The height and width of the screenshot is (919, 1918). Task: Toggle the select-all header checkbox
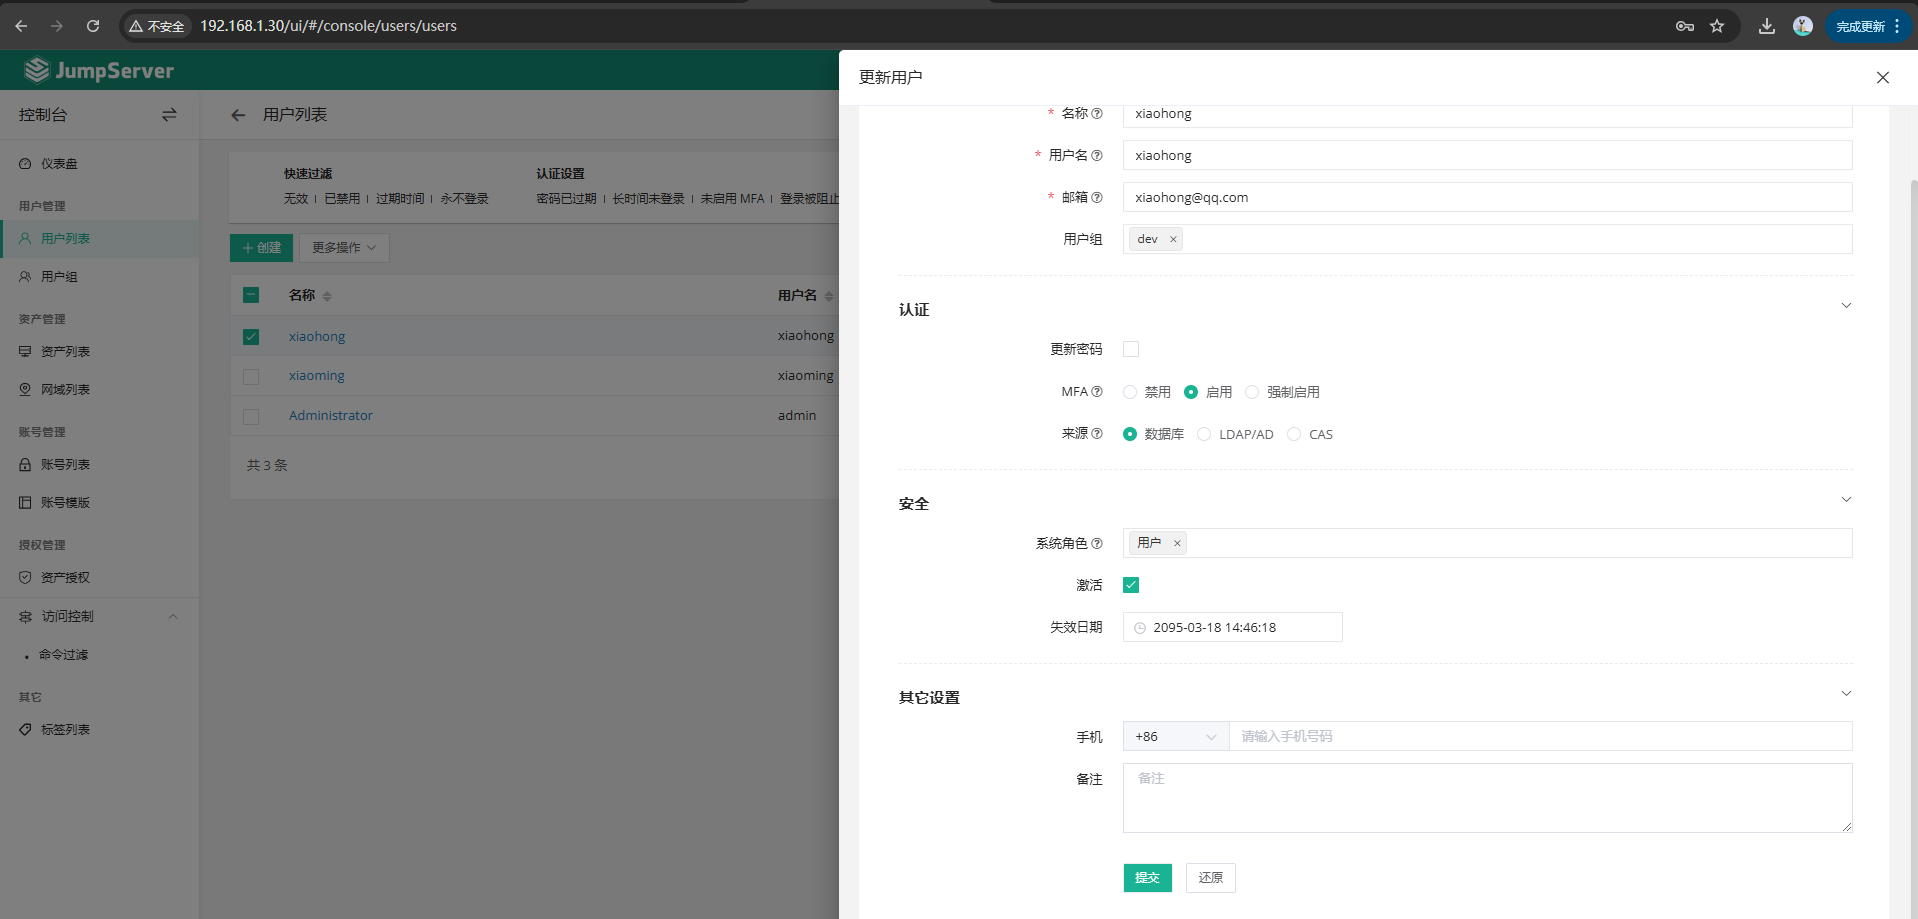(251, 295)
